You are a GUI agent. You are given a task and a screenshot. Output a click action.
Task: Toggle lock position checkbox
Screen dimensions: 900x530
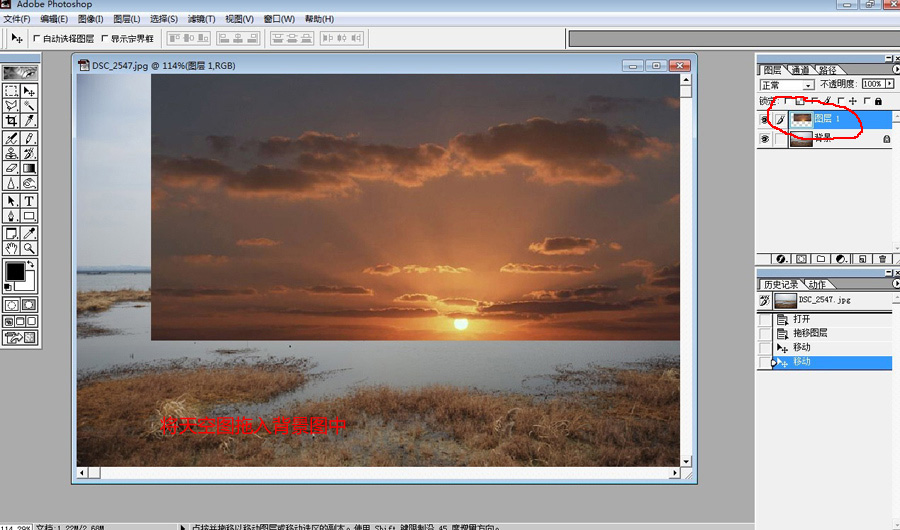841,101
